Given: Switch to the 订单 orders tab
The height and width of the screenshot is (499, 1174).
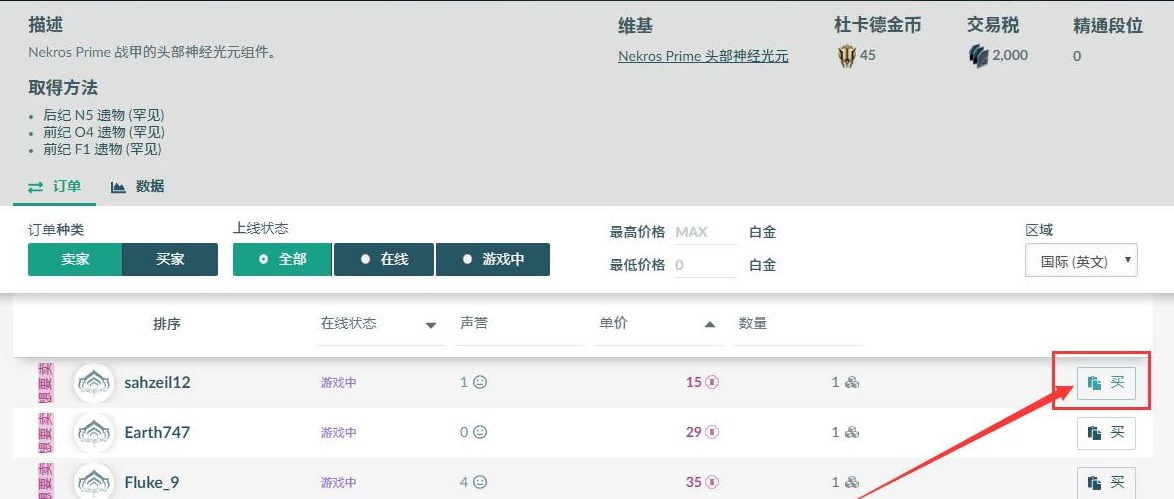Looking at the screenshot, I should point(54,187).
